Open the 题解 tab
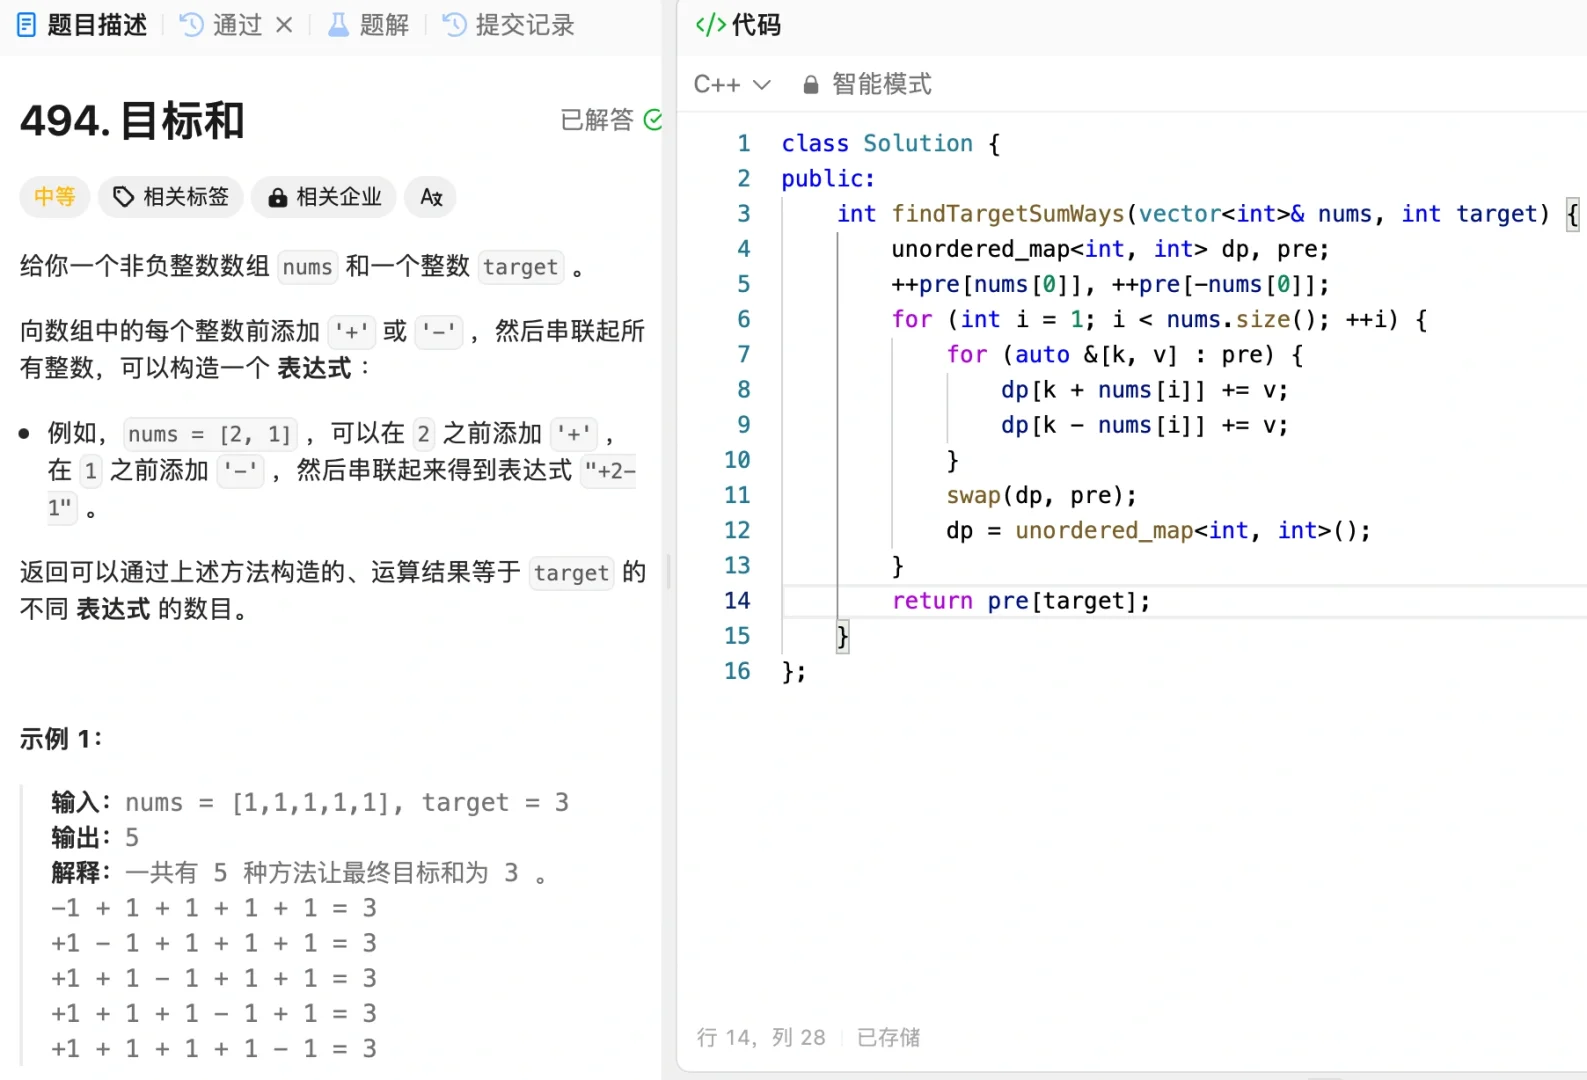The image size is (1587, 1080). pyautogui.click(x=368, y=25)
